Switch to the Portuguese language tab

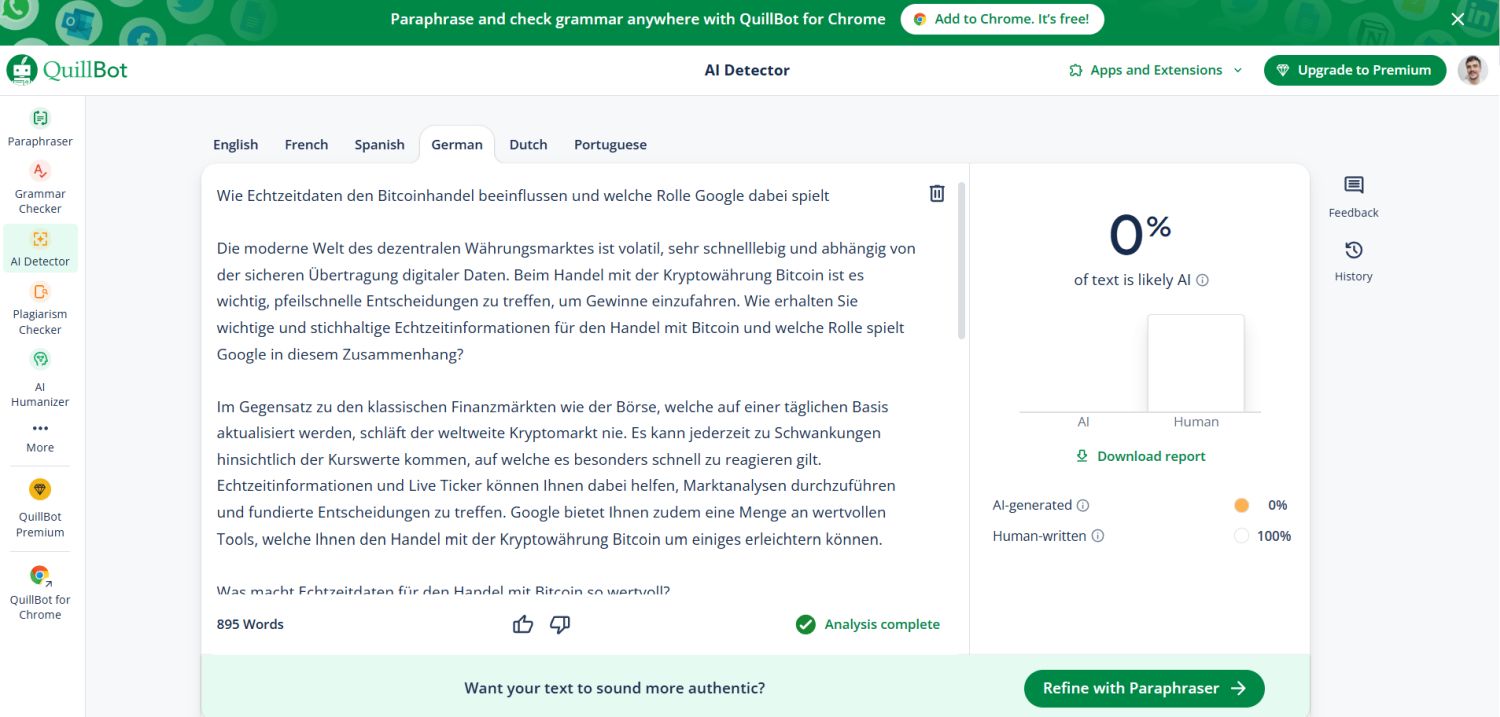click(610, 145)
